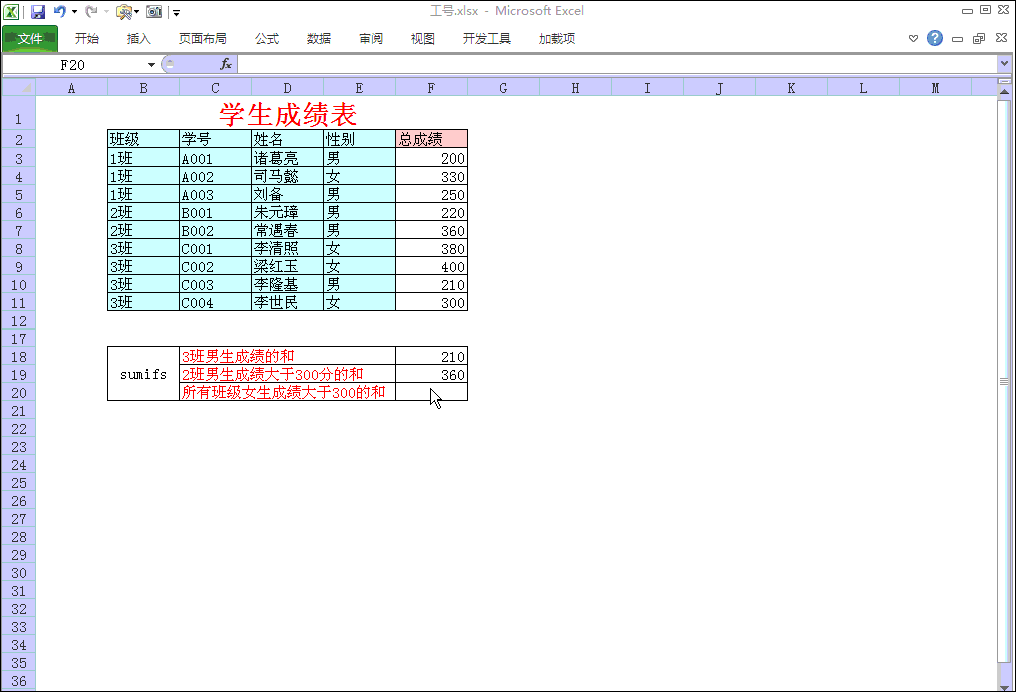Open the 文件 File tab

30,38
